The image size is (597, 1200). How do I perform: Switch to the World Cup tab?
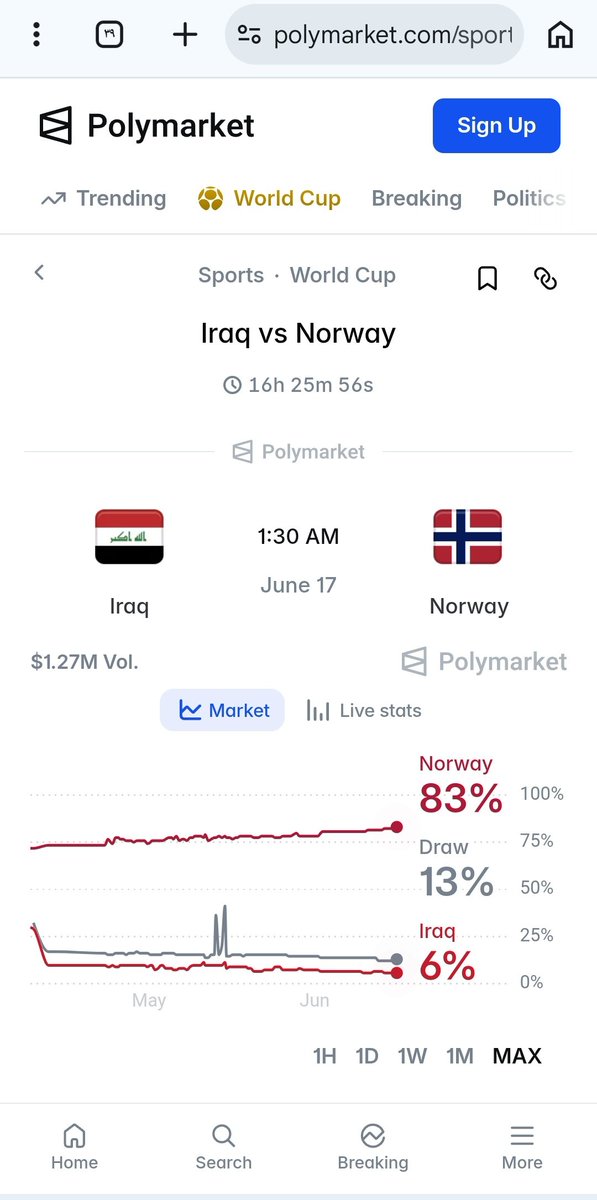[x=270, y=198]
